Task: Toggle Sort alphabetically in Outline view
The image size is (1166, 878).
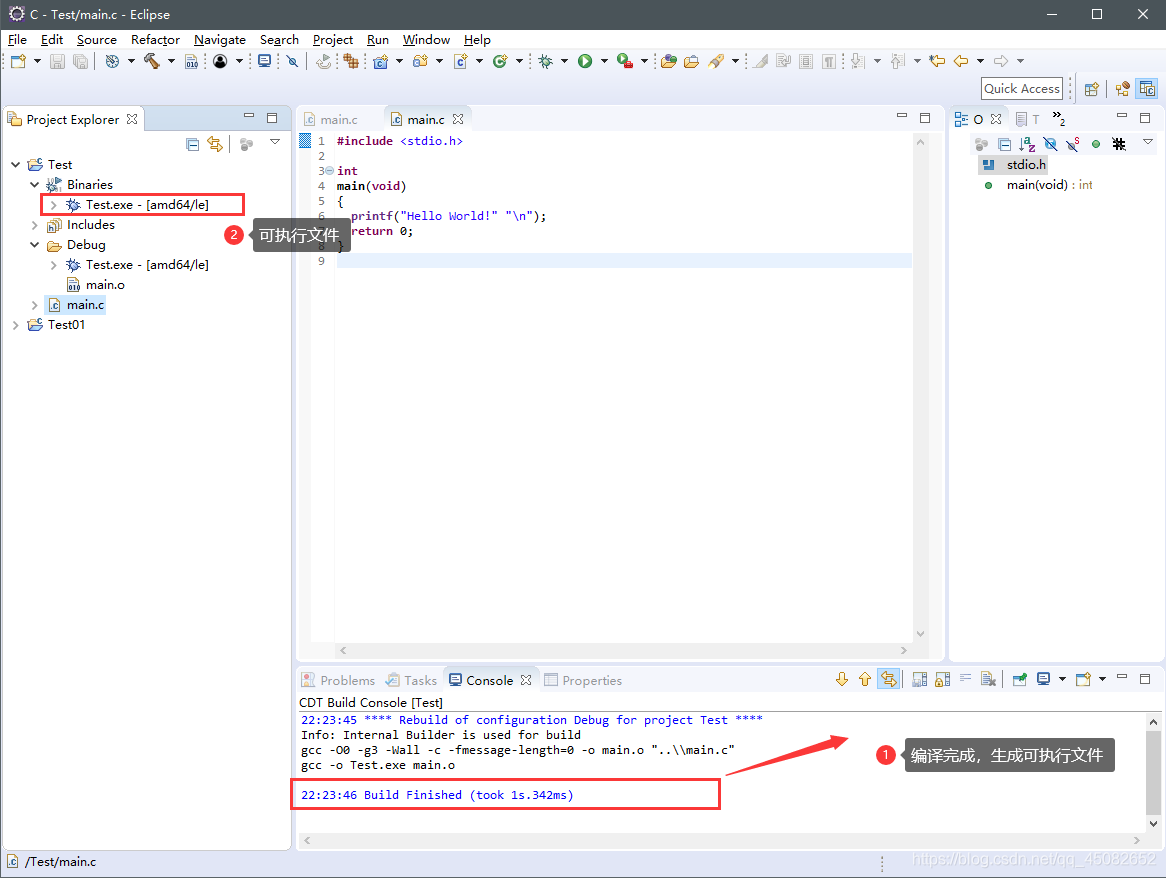Action: 1027,144
